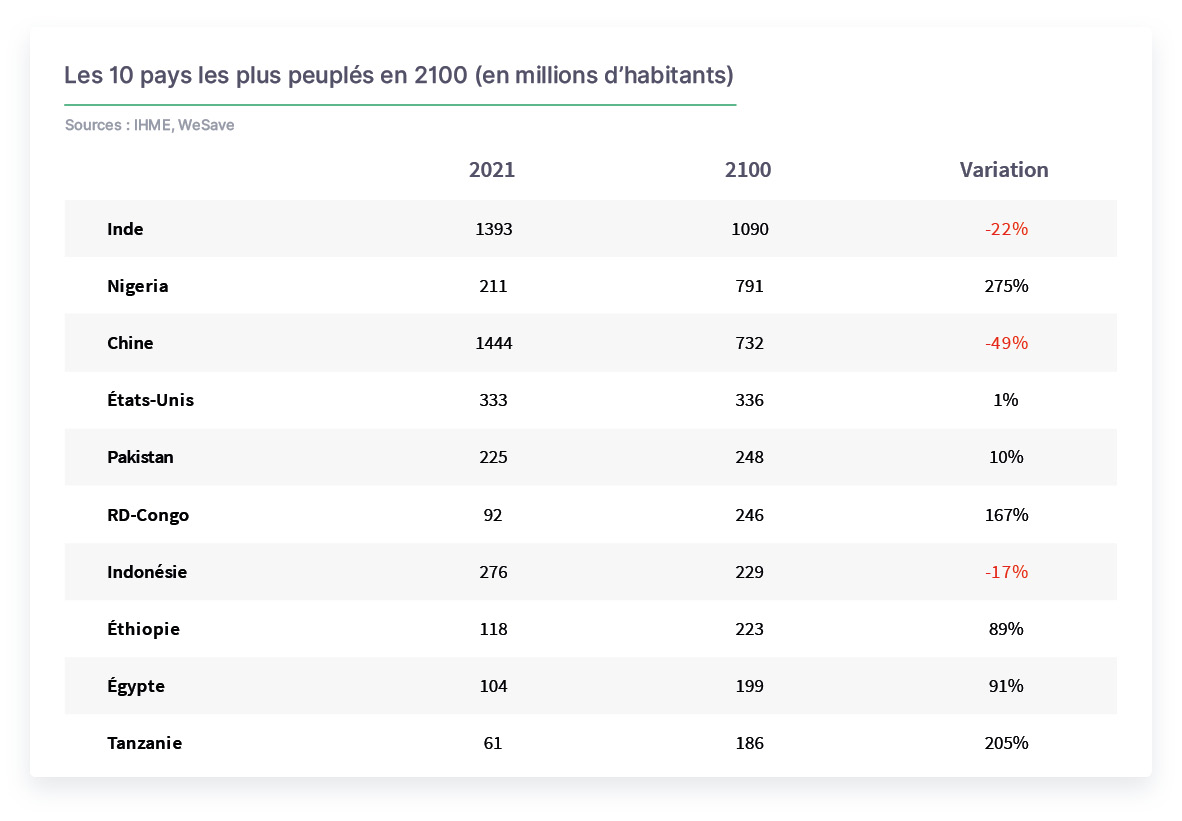The image size is (1182, 821).
Task: Select the Inde row label
Action: click(125, 229)
